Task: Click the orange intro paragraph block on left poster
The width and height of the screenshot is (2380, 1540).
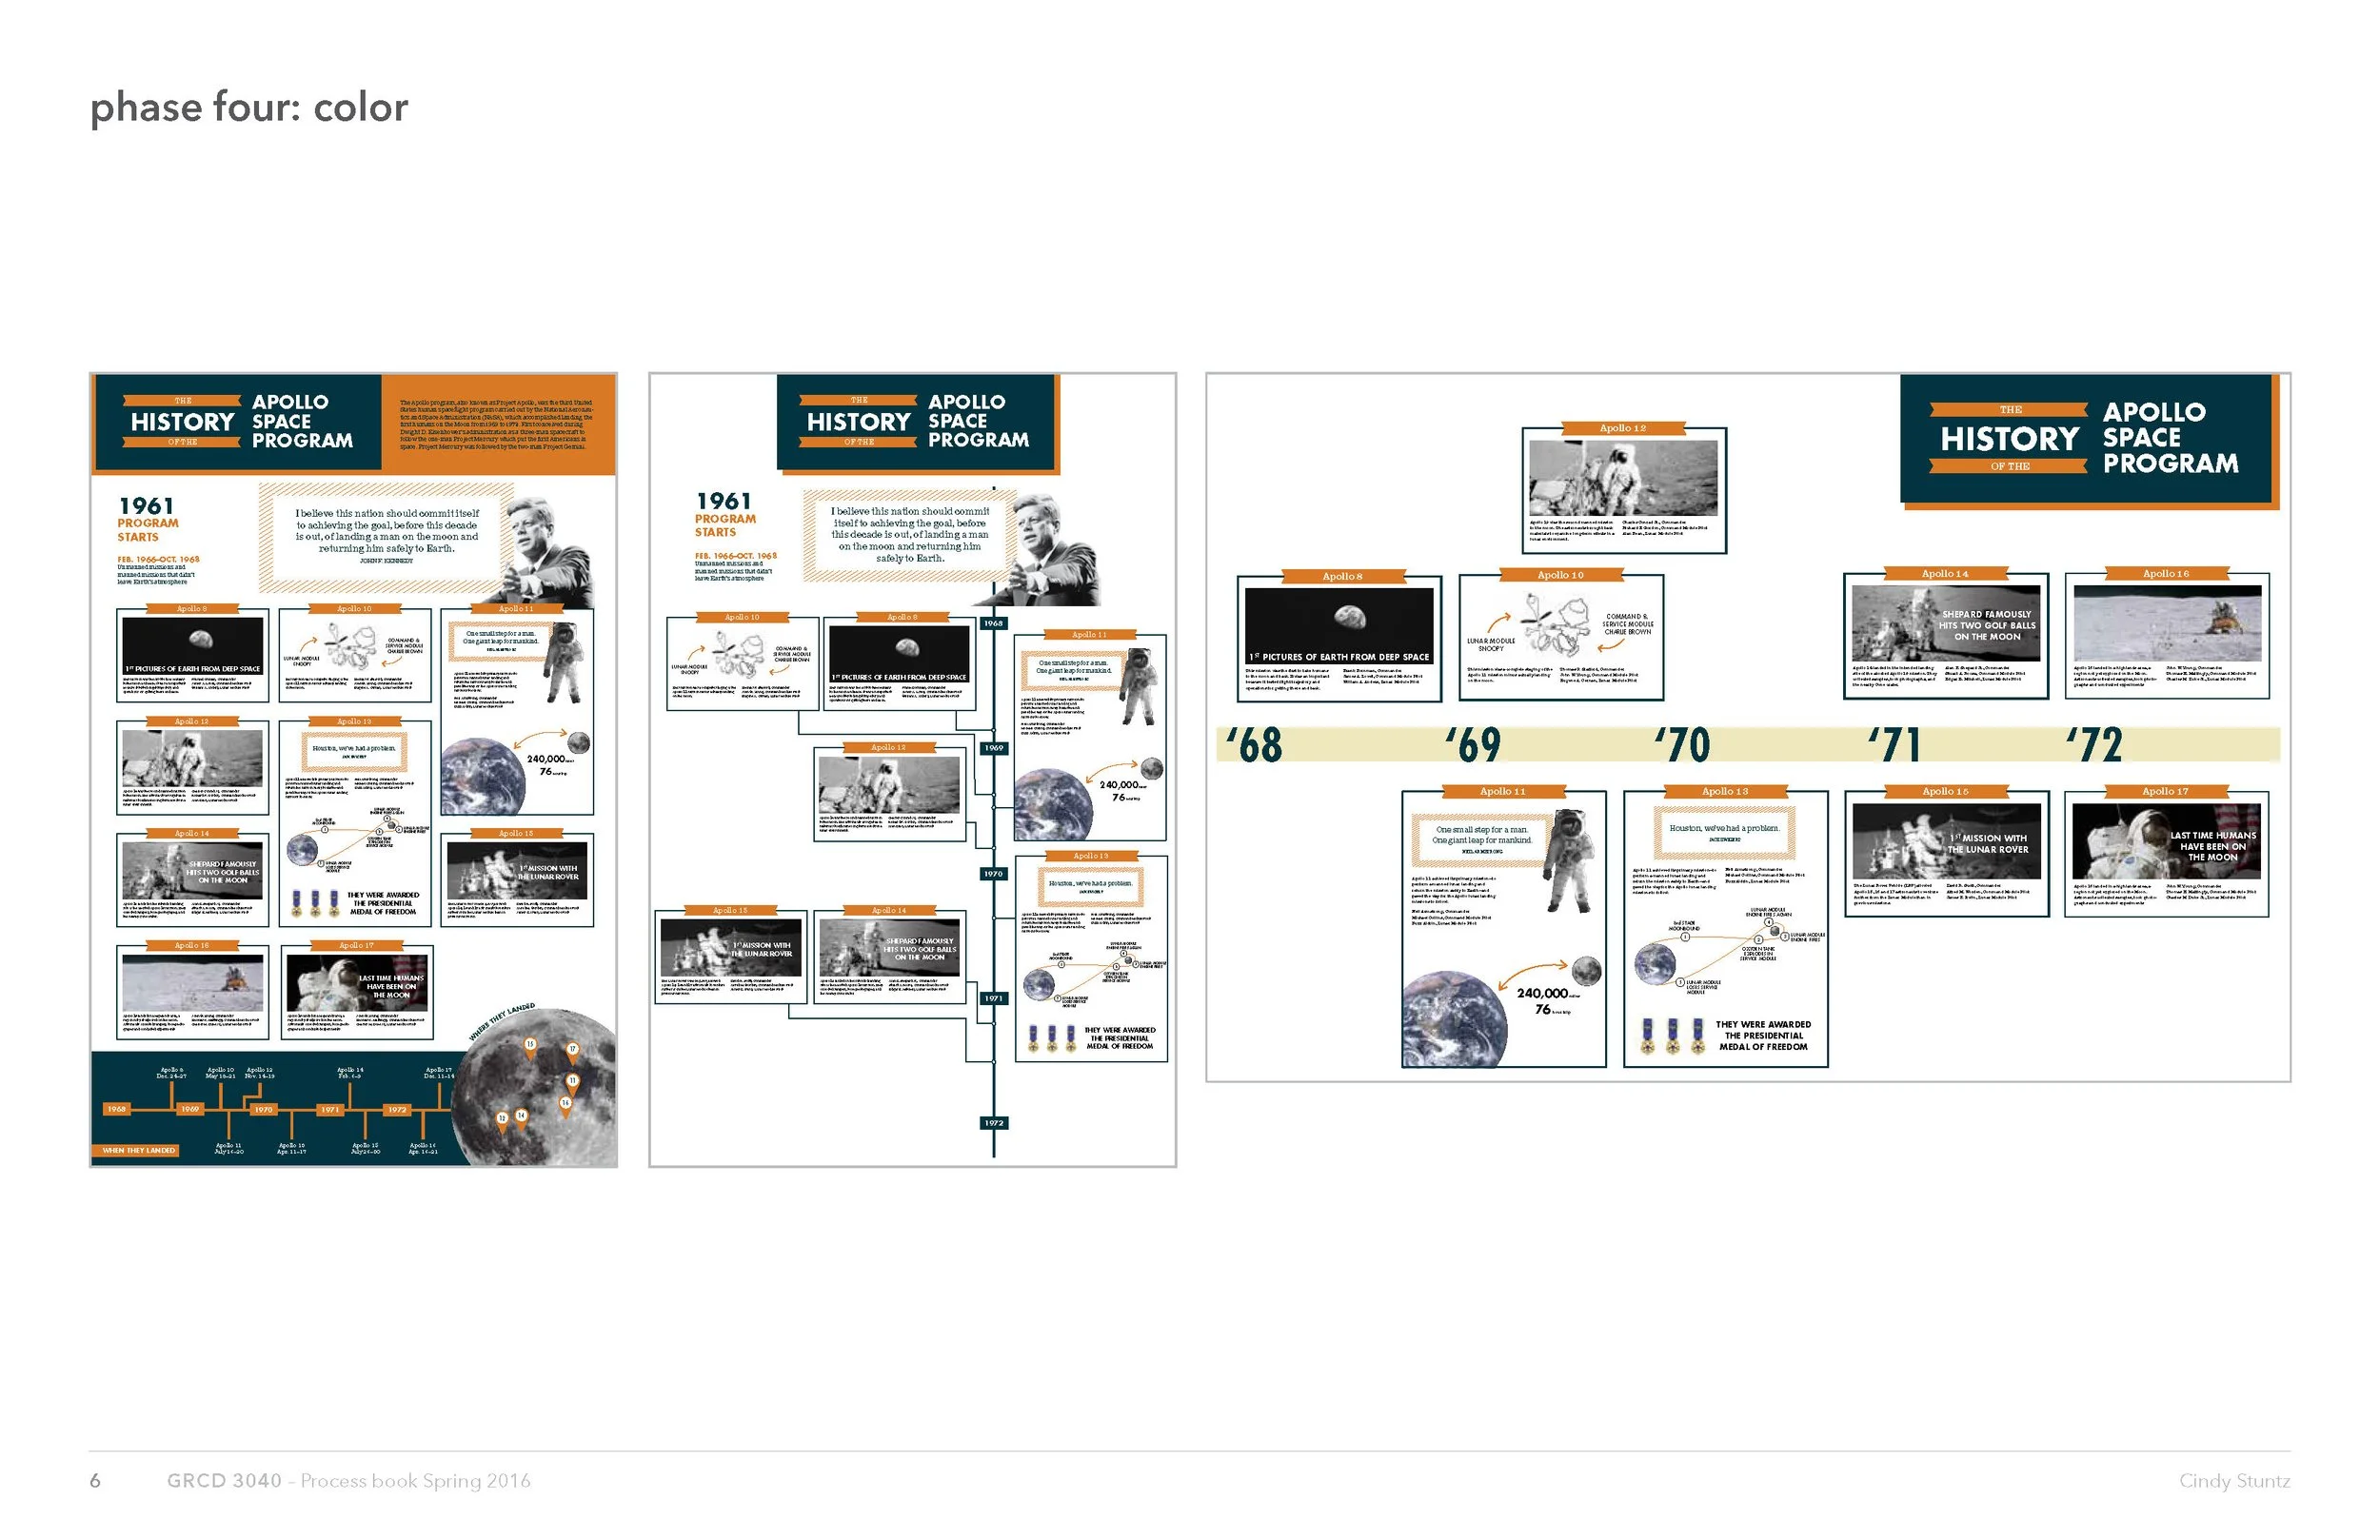Action: [x=497, y=424]
